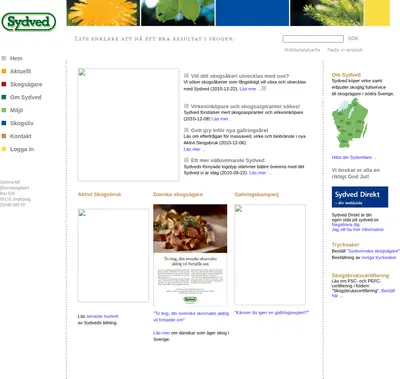Click the broken image under Aktivt Skogsbruk
Screen dimensions: 400x379
click(113, 255)
